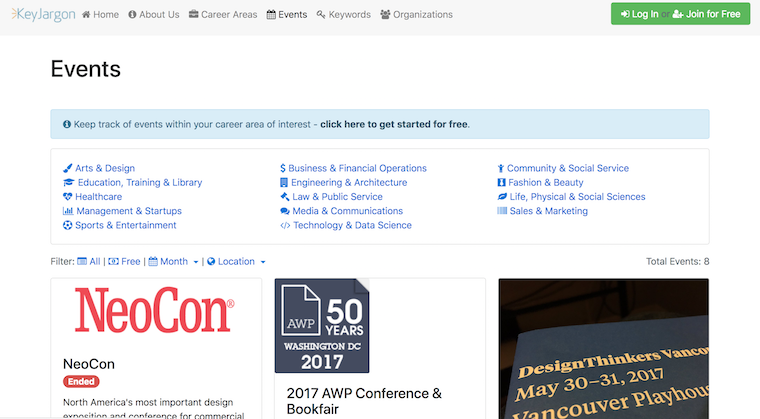The height and width of the screenshot is (419, 760).
Task: Click the About Us info icon
Action: pyautogui.click(x=132, y=15)
